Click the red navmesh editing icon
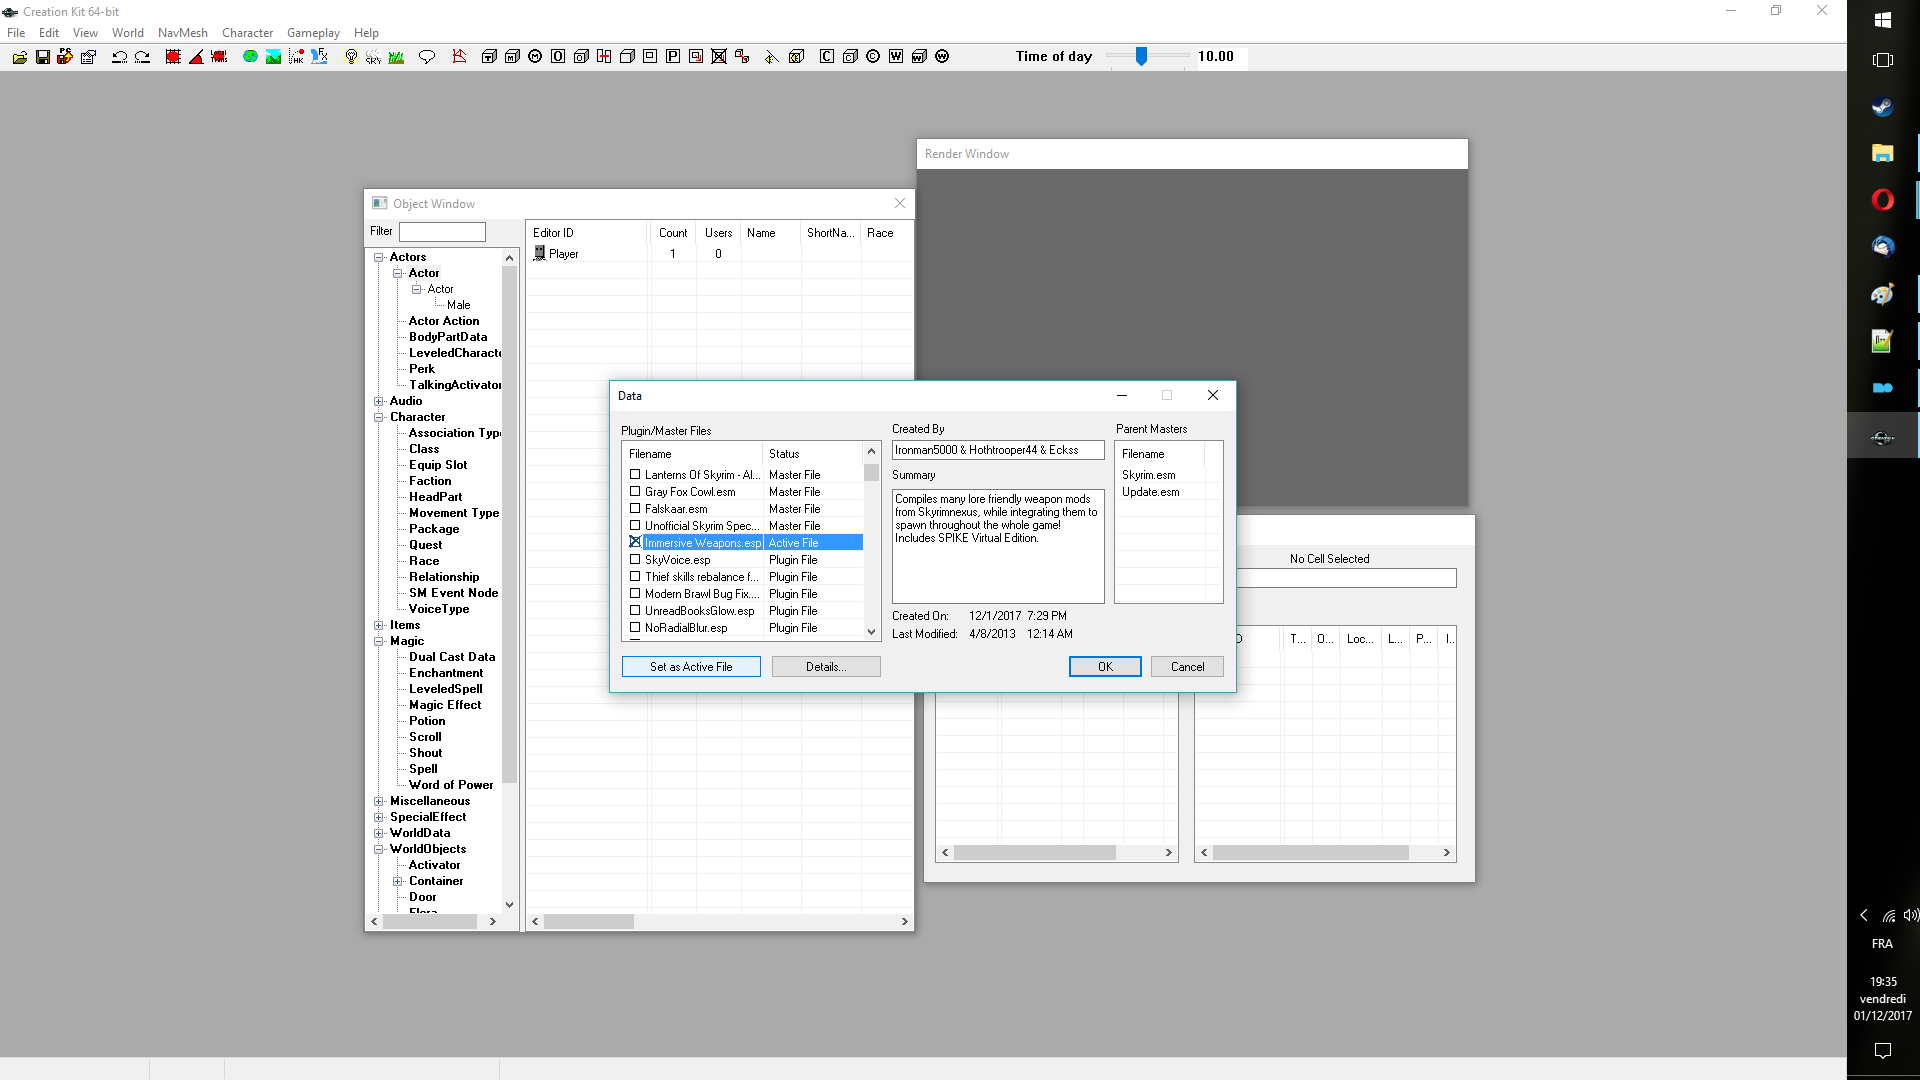 click(x=459, y=57)
